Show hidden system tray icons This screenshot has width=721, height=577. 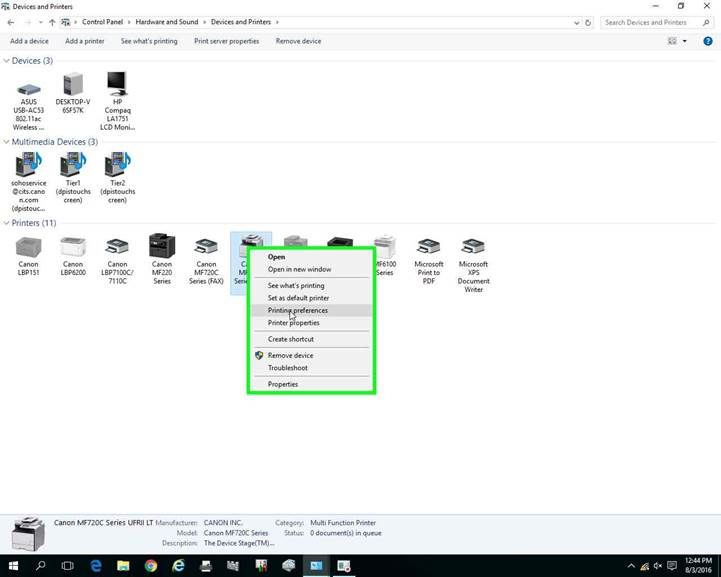[631, 566]
